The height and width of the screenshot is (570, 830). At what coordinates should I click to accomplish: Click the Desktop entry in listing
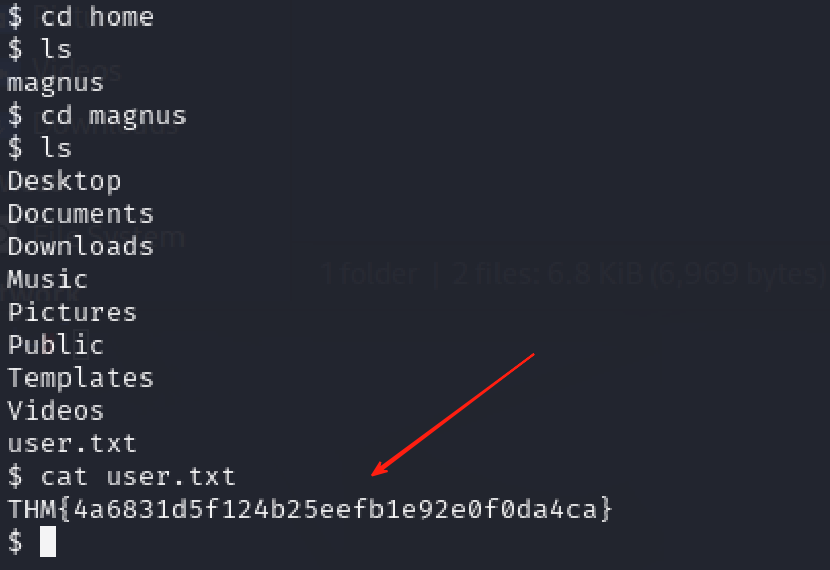coord(64,182)
